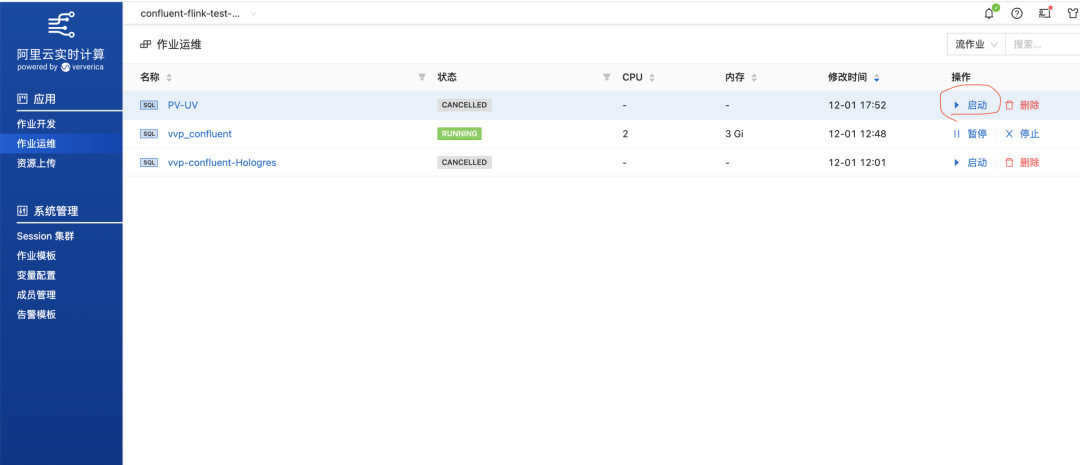The width and height of the screenshot is (1080, 465).
Task: Select 作业运维 in the sidebar
Action: 37,143
